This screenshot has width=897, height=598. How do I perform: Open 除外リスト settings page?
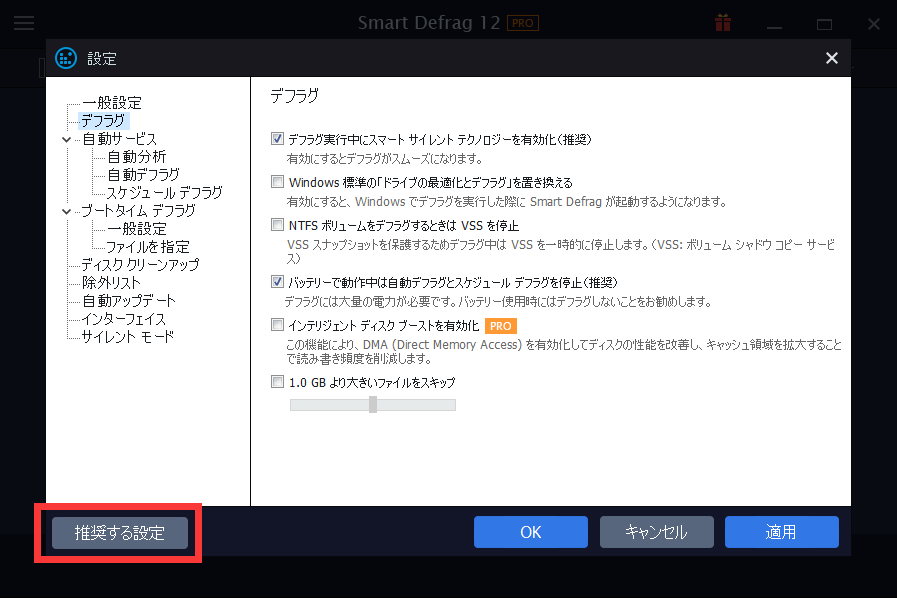(x=111, y=283)
